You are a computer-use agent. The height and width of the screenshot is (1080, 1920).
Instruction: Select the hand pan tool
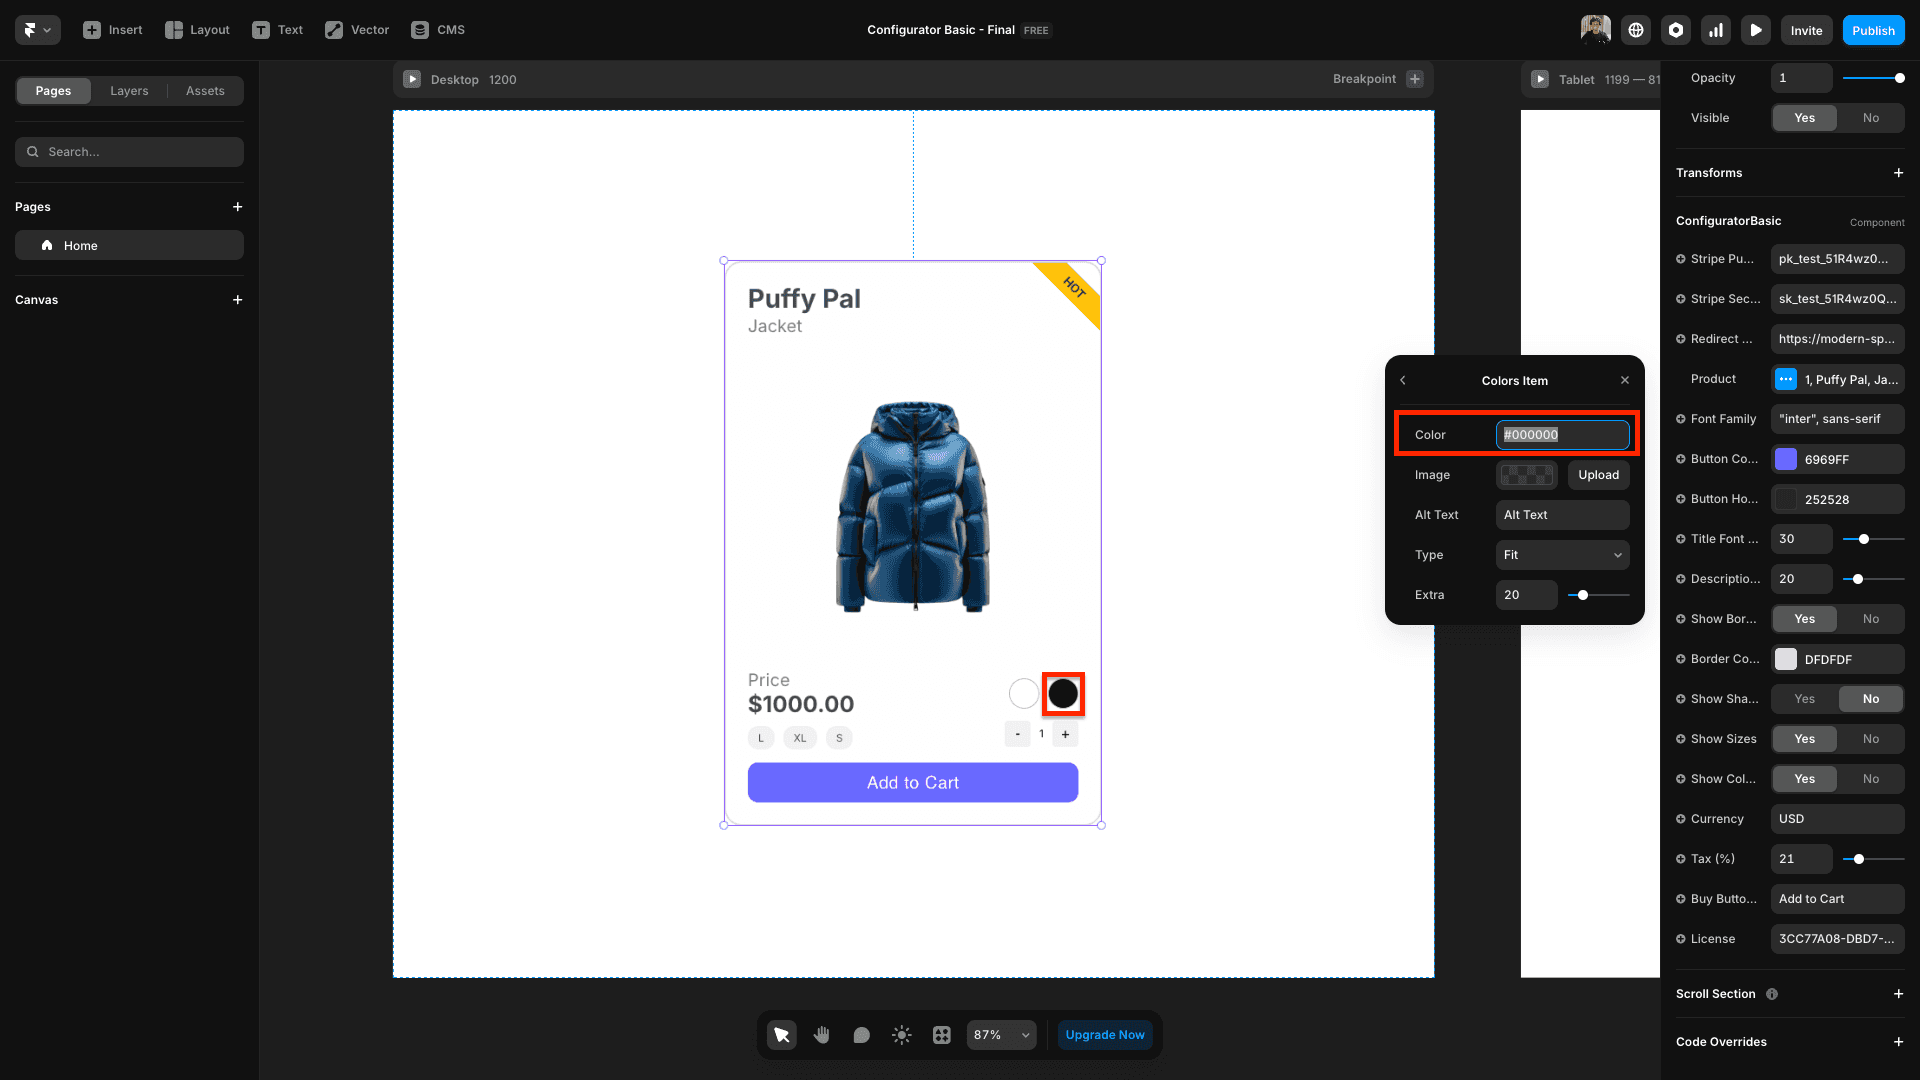821,1035
